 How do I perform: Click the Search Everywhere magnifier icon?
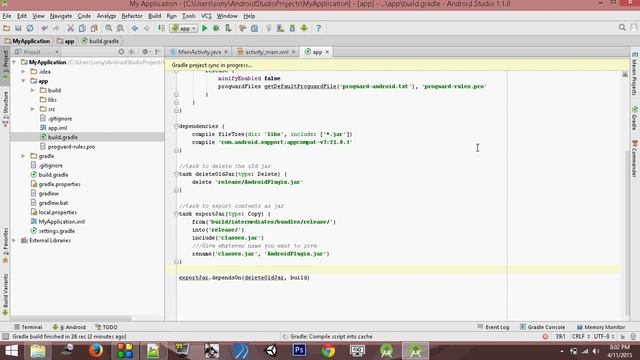tap(622, 27)
